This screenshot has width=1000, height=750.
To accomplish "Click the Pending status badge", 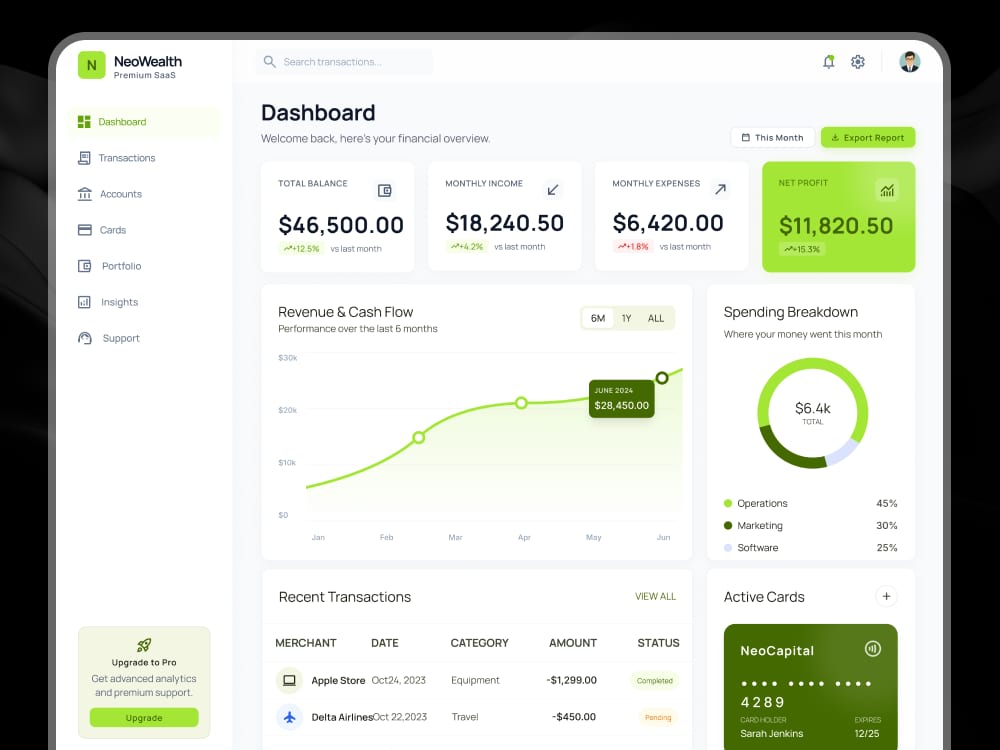I will [658, 717].
